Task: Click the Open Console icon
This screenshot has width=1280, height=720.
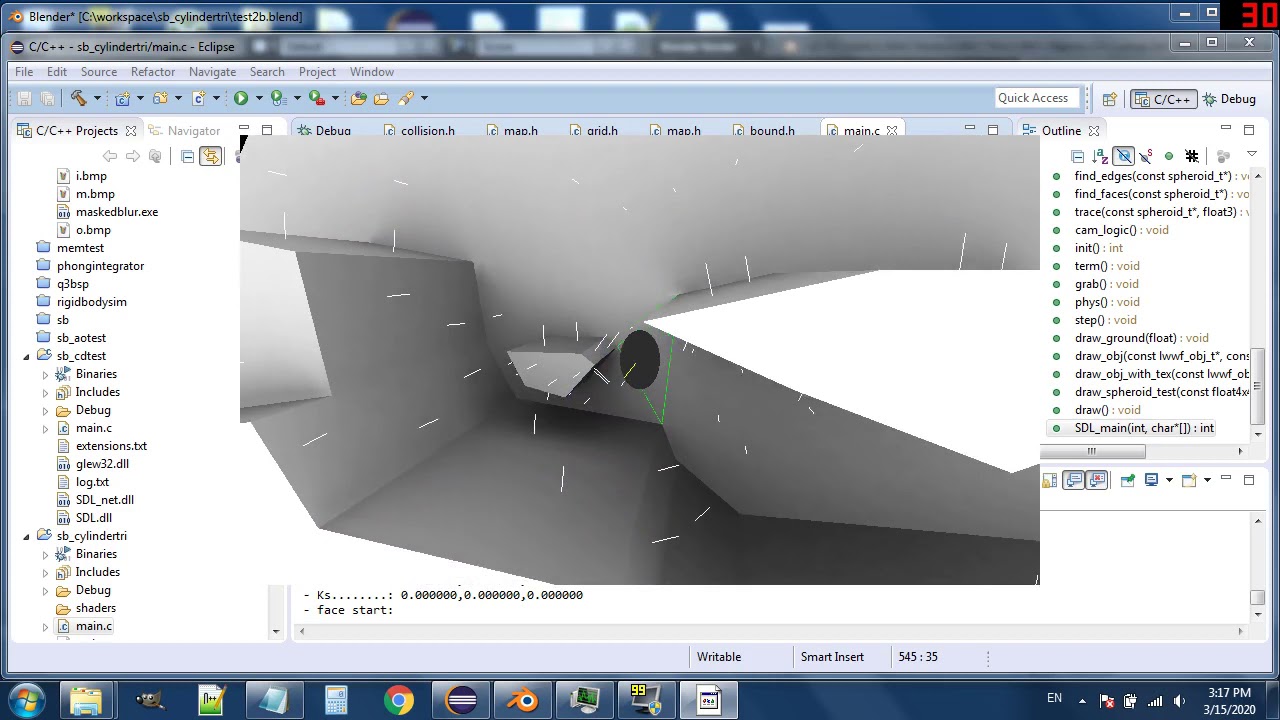Action: click(x=1189, y=481)
